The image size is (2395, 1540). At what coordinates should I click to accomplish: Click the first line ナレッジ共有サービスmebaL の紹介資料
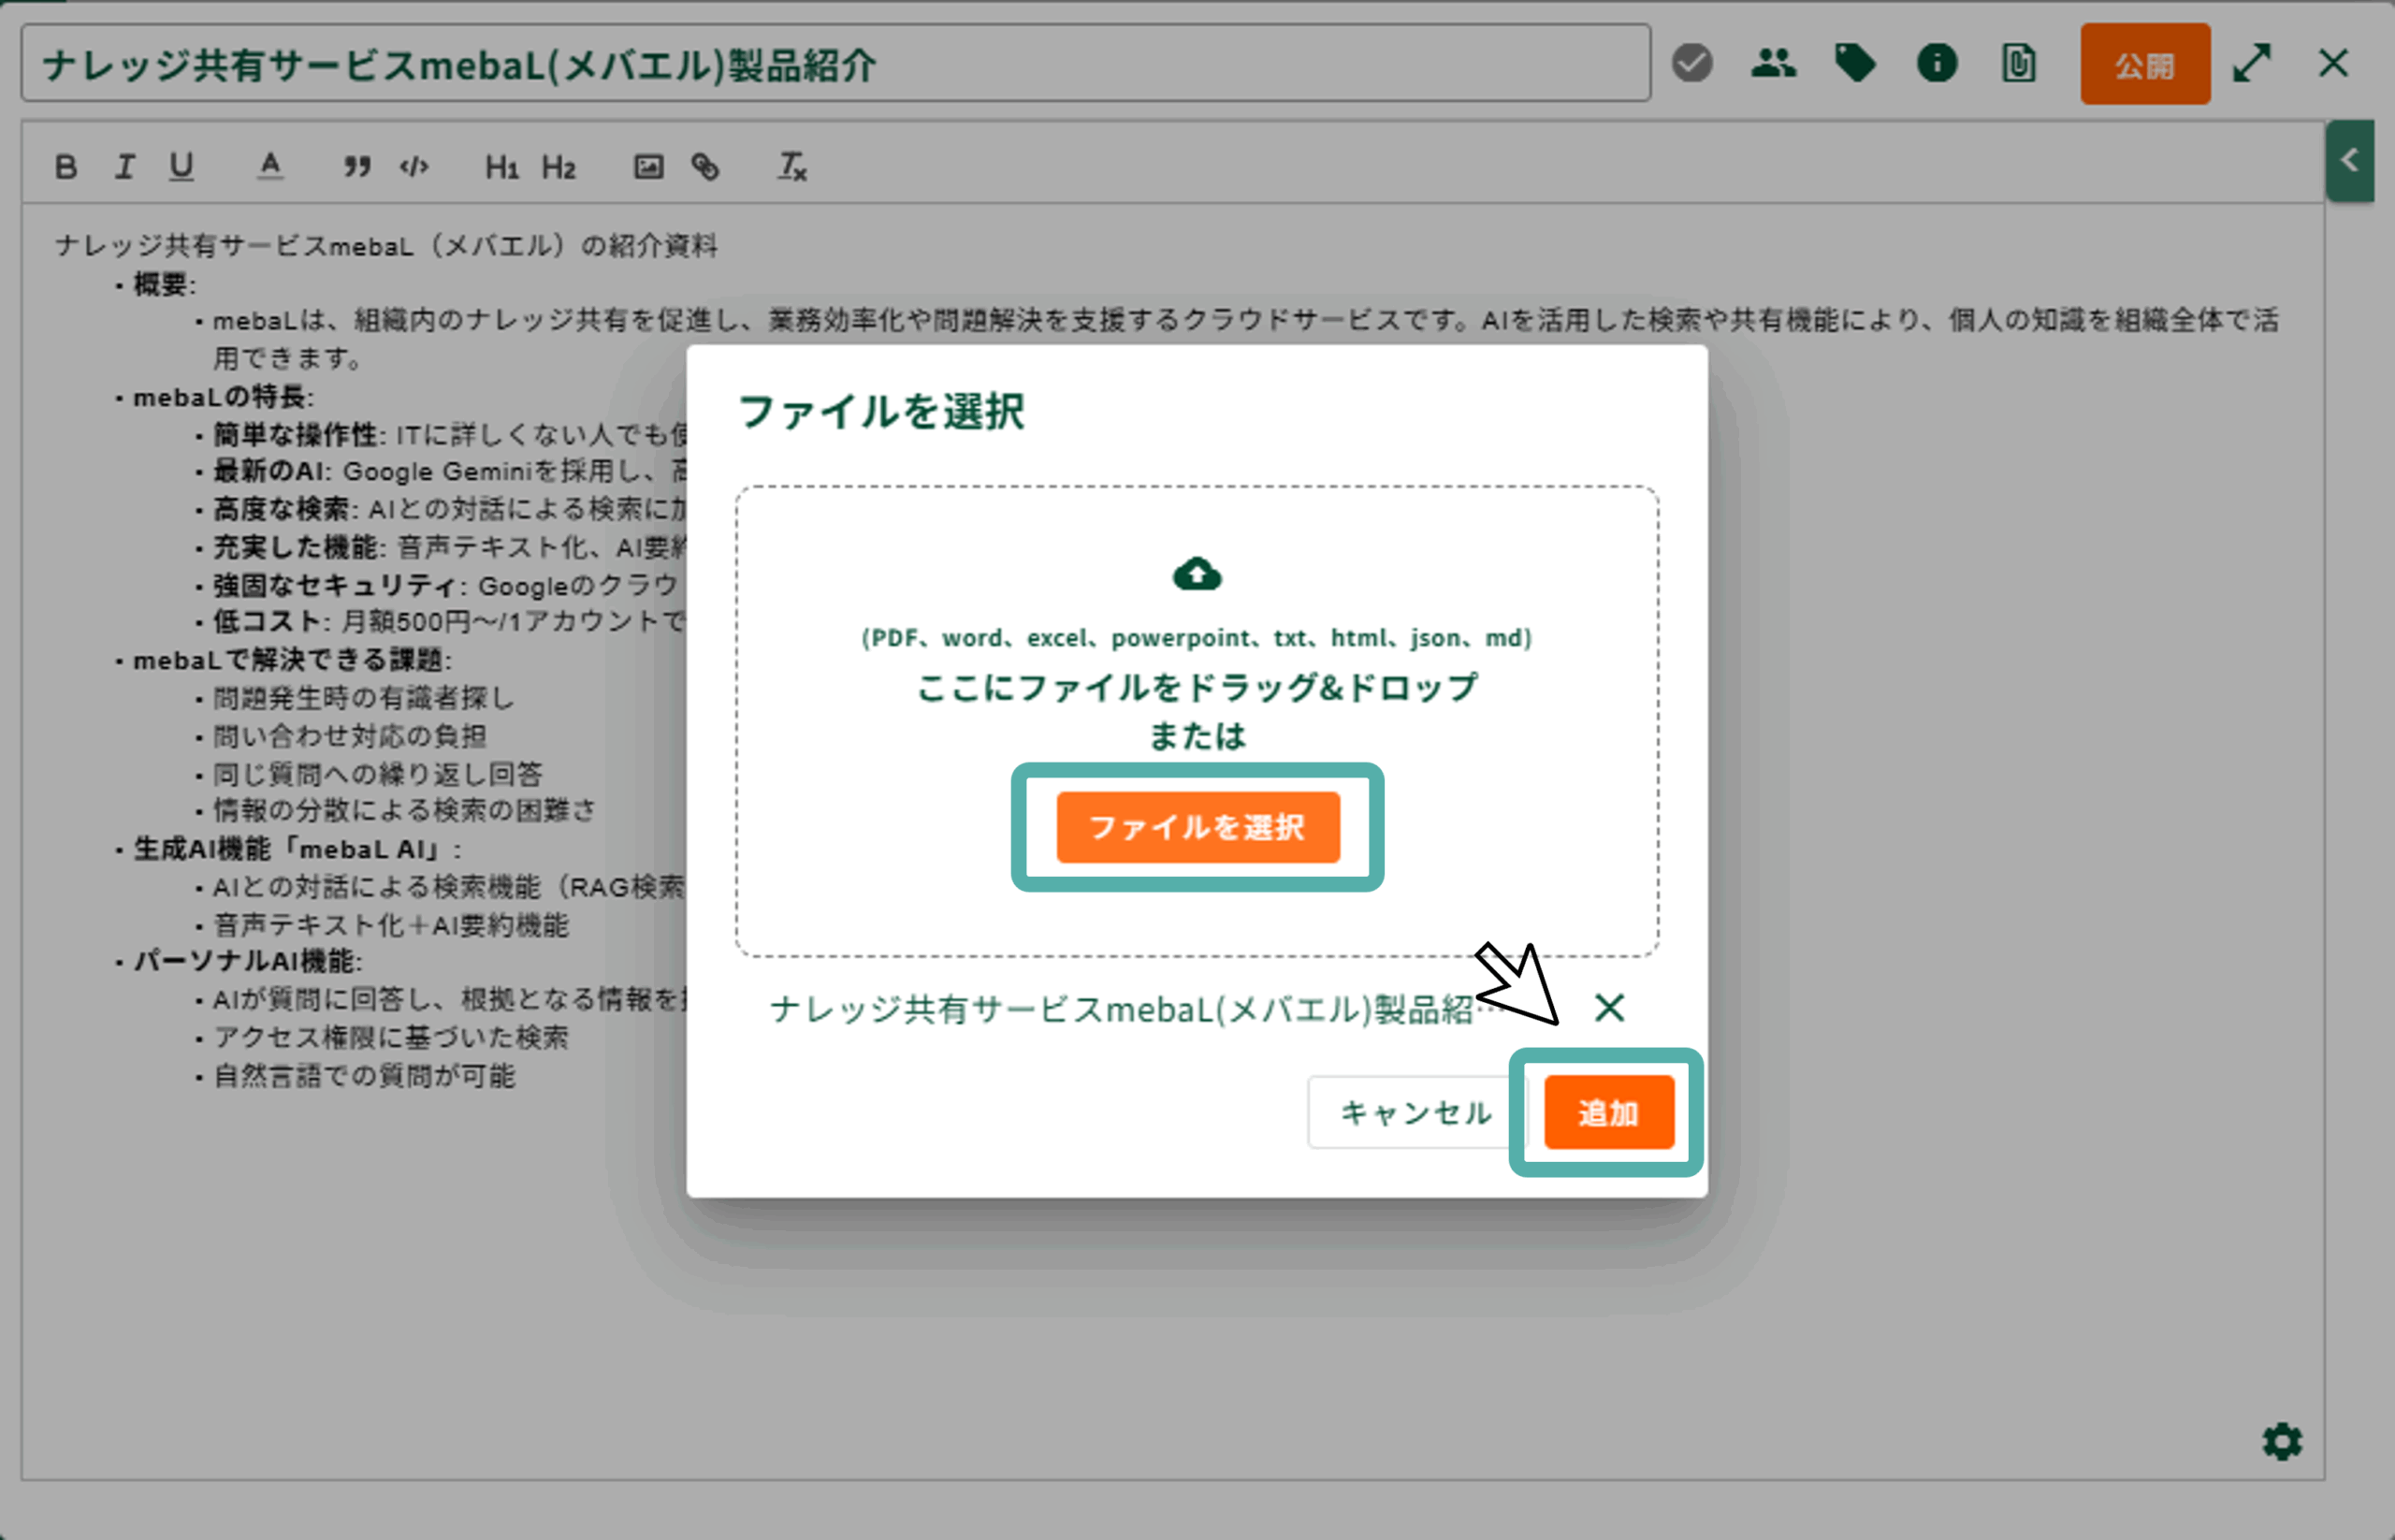click(386, 245)
